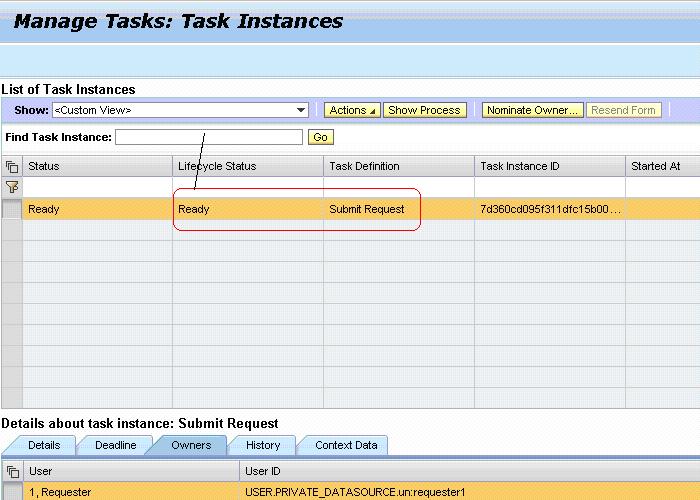Click the select-all icon in owners table header
700x500 pixels.
point(12,471)
